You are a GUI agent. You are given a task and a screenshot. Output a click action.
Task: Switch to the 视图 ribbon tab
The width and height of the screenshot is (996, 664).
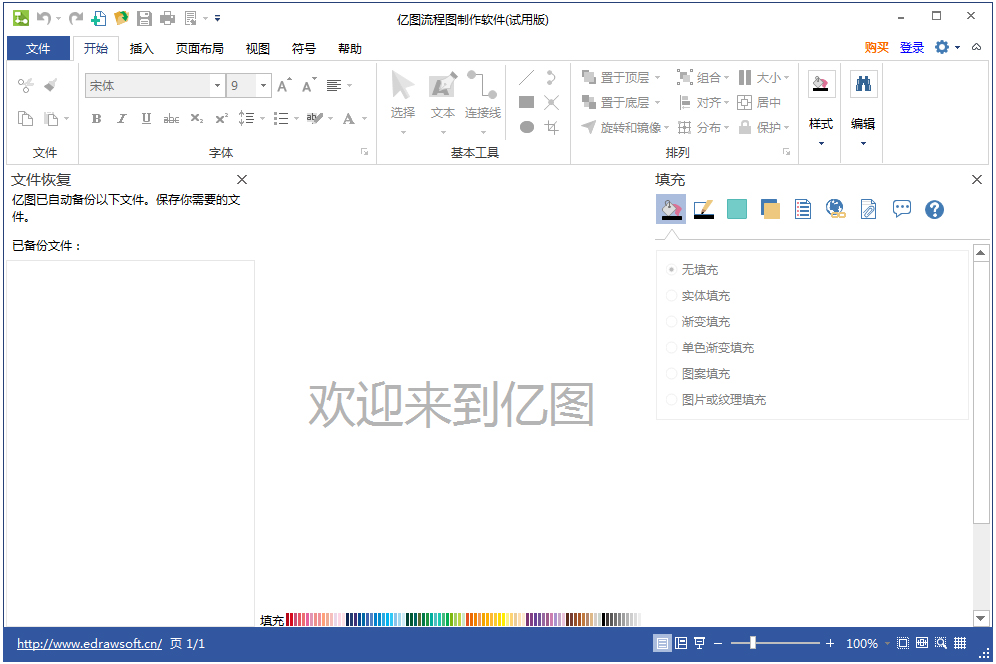tap(258, 48)
